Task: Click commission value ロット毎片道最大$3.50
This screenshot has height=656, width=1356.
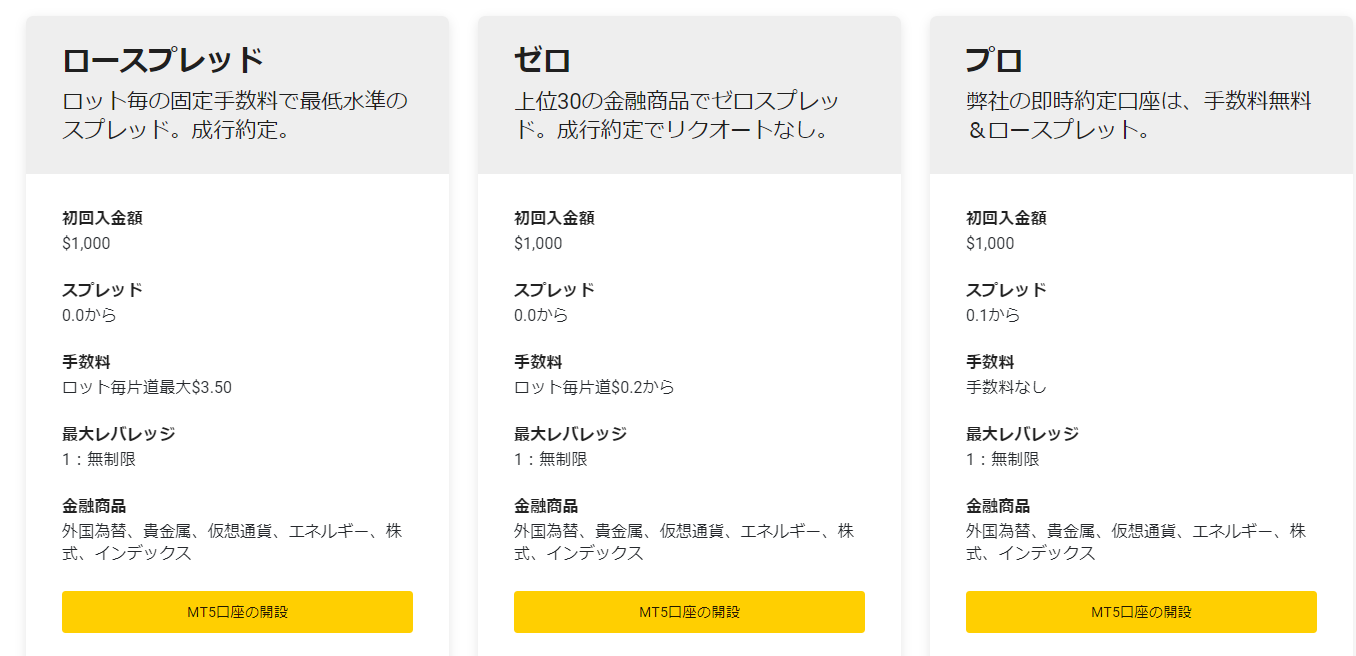Action: click(x=147, y=387)
